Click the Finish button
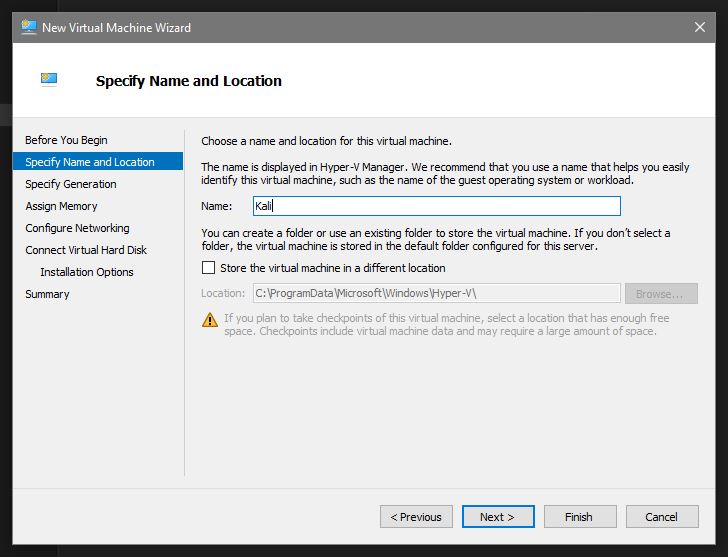 click(x=578, y=517)
